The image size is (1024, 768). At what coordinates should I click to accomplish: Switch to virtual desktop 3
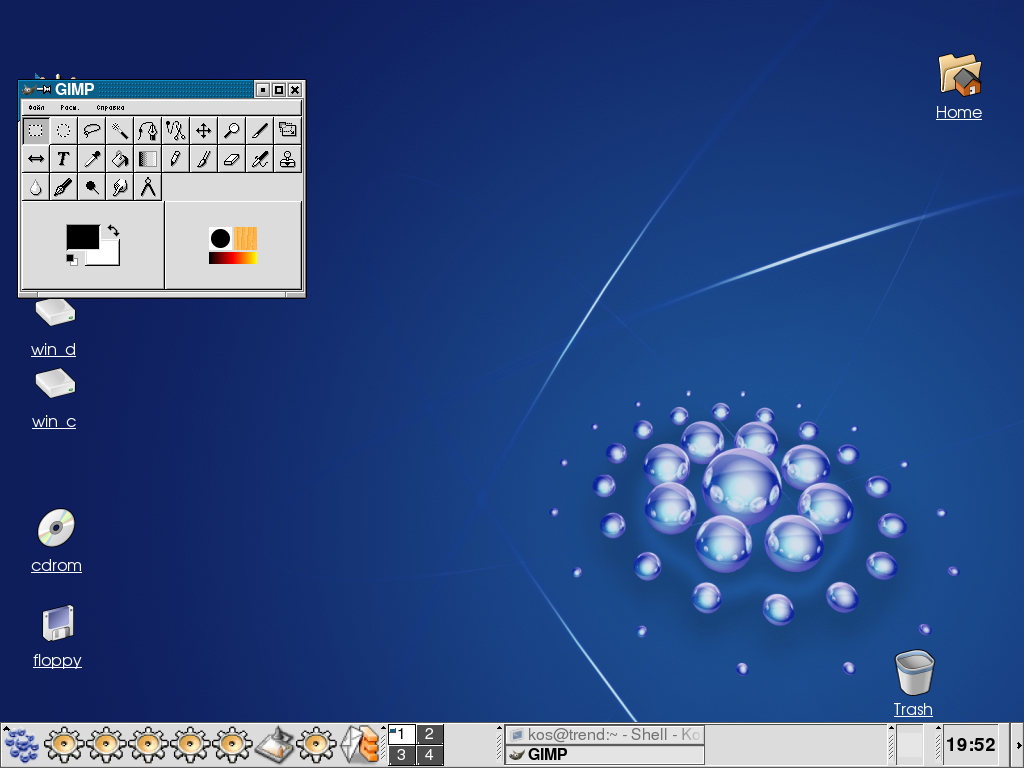402,755
